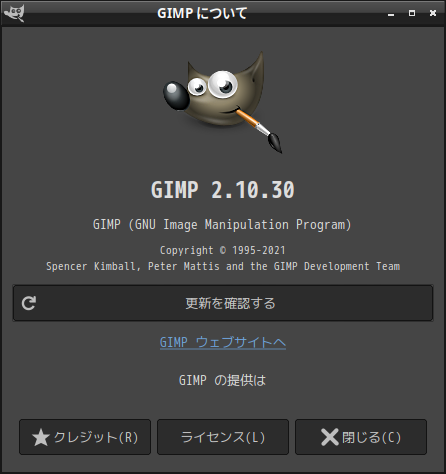Click the large Wilber mascot logo
Screen dimensions: 446x474
223,102
